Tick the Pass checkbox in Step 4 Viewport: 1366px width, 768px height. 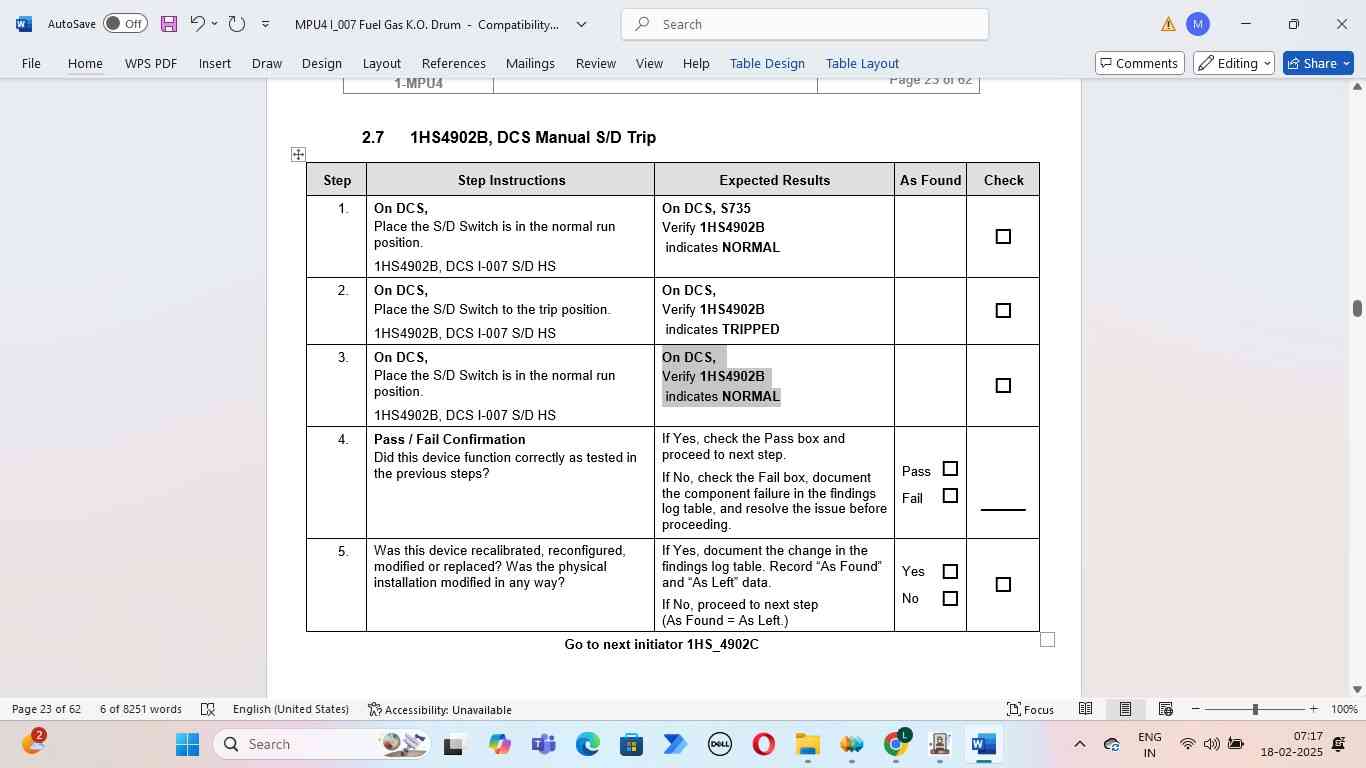pos(950,469)
